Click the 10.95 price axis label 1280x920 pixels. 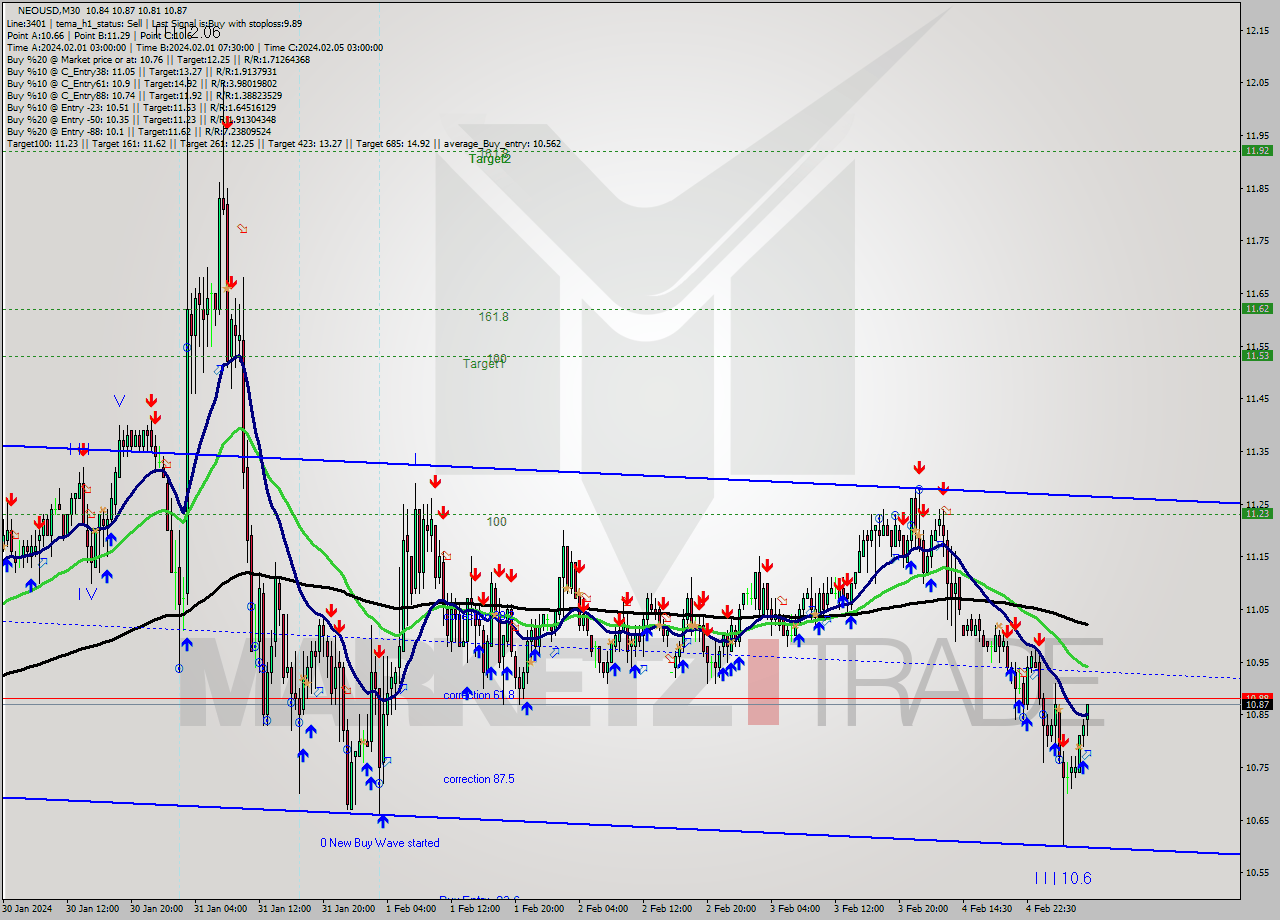(x=1257, y=662)
